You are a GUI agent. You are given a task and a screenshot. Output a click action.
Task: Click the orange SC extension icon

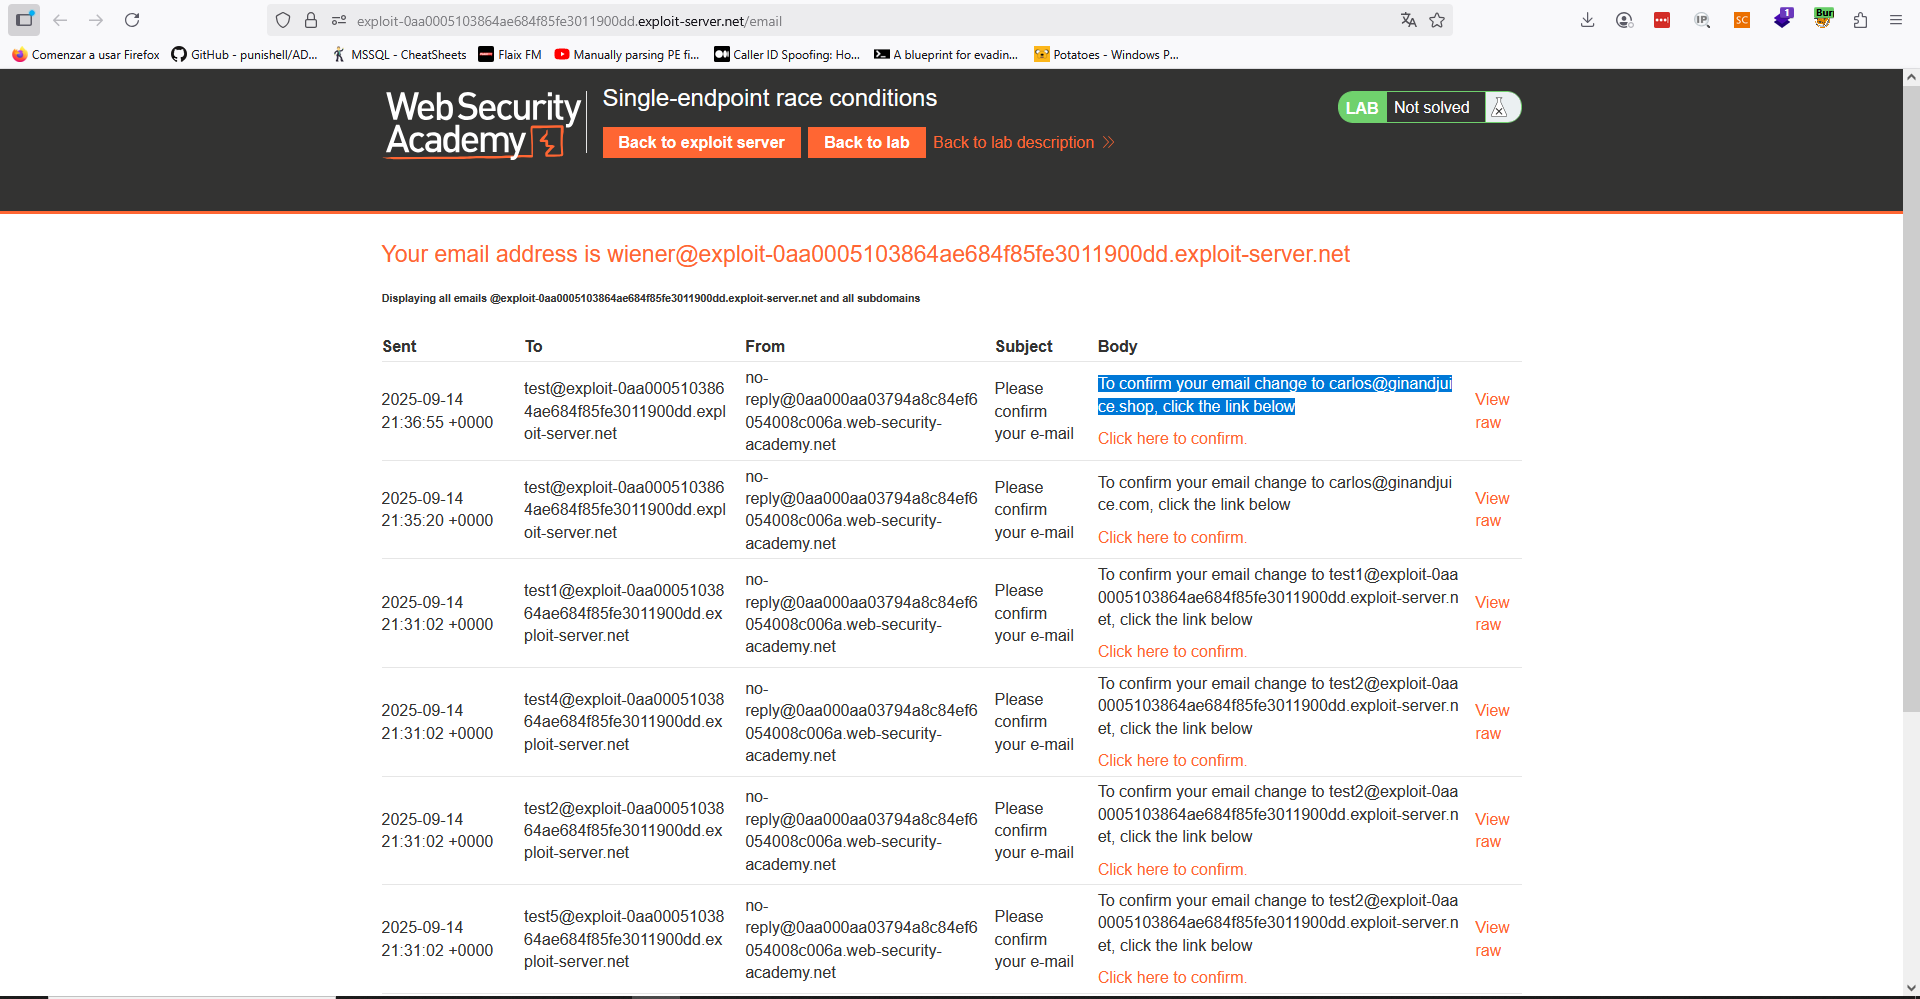[x=1742, y=20]
